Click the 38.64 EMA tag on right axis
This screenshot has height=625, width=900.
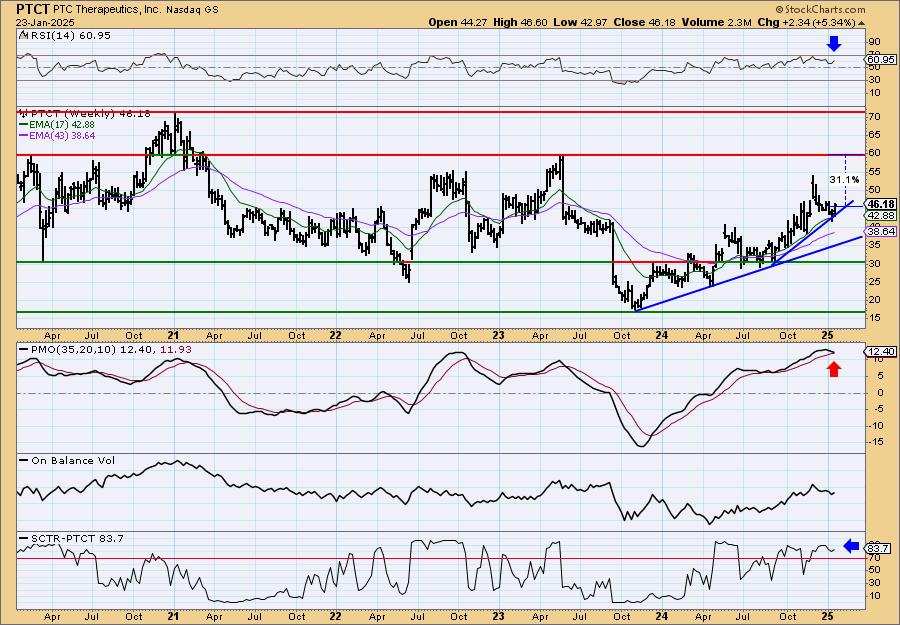880,231
